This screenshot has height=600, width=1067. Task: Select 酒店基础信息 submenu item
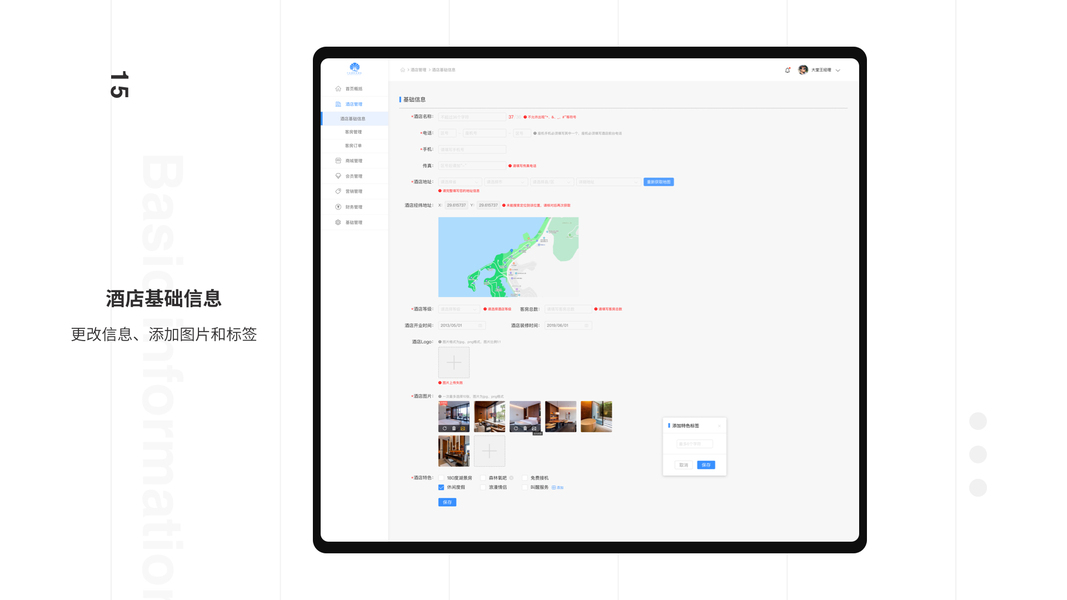click(354, 118)
